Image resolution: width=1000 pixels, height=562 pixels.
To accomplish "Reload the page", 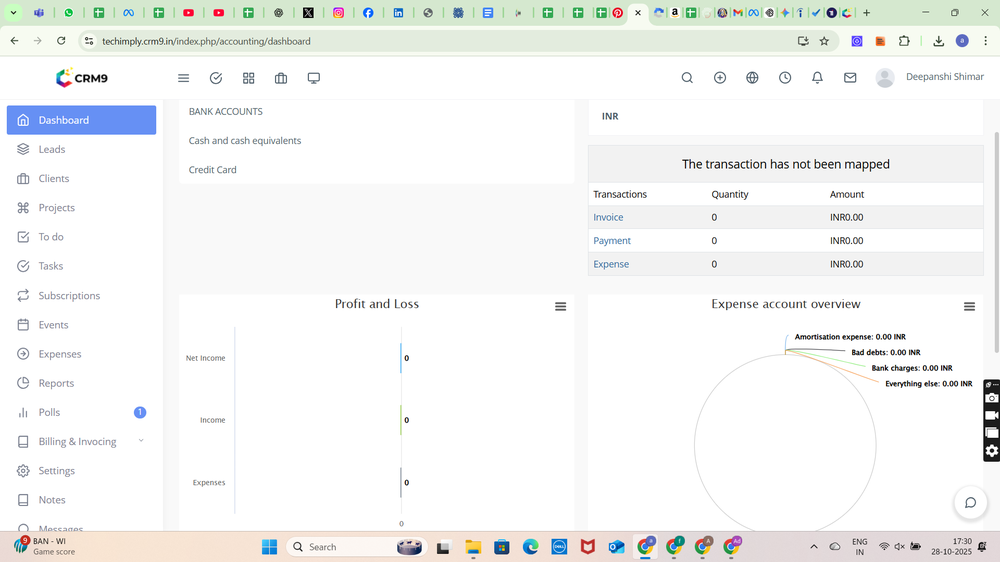I will (61, 41).
